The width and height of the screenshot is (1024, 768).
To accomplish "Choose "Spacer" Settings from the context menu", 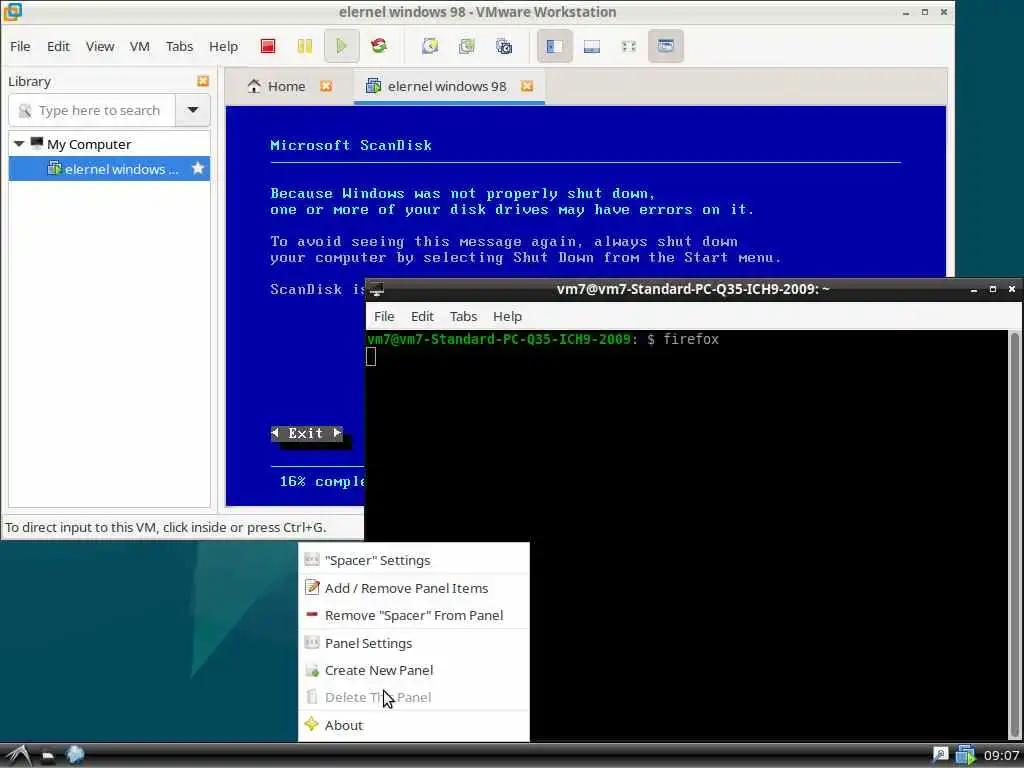I will click(x=413, y=560).
